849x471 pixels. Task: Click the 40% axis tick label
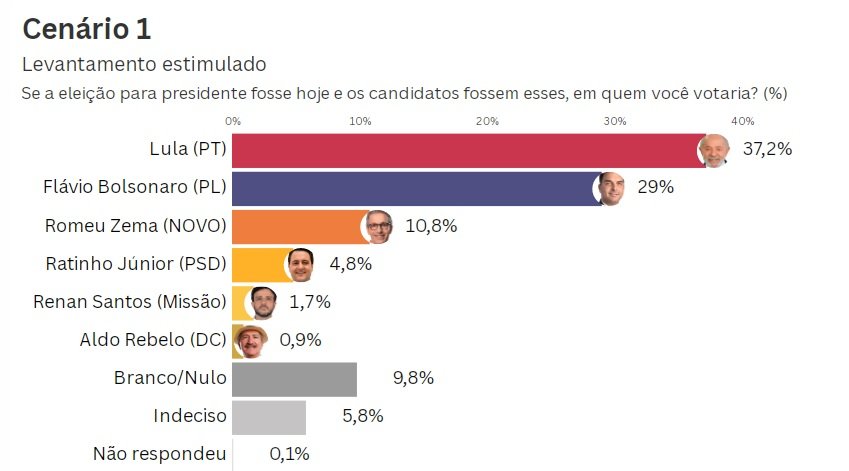tap(742, 121)
